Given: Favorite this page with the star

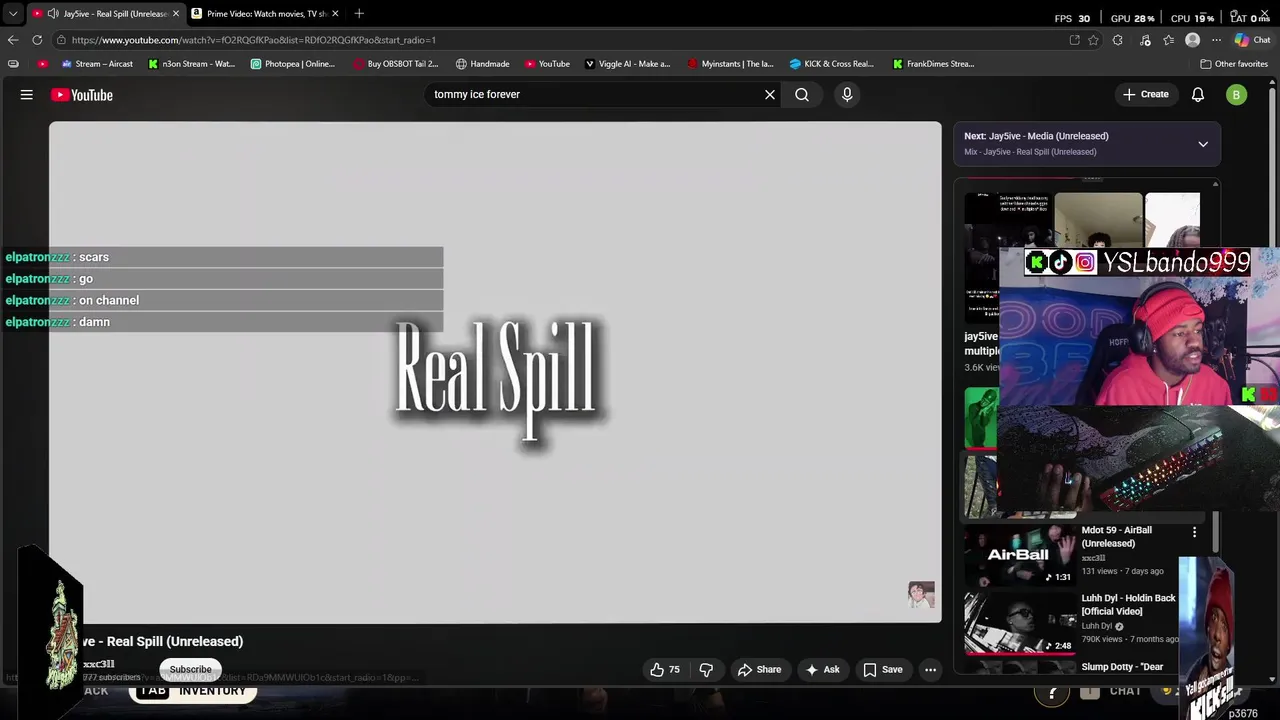Looking at the screenshot, I should [1093, 40].
